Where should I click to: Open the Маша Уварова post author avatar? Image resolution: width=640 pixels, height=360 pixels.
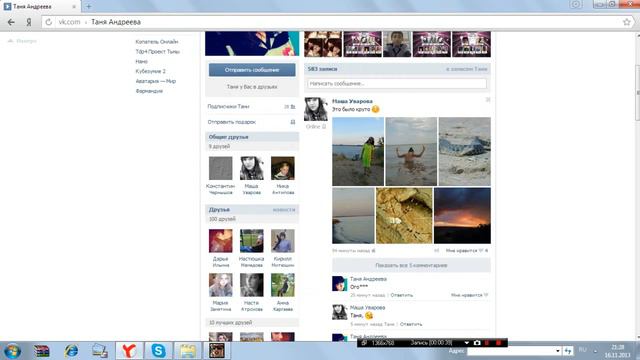316,109
